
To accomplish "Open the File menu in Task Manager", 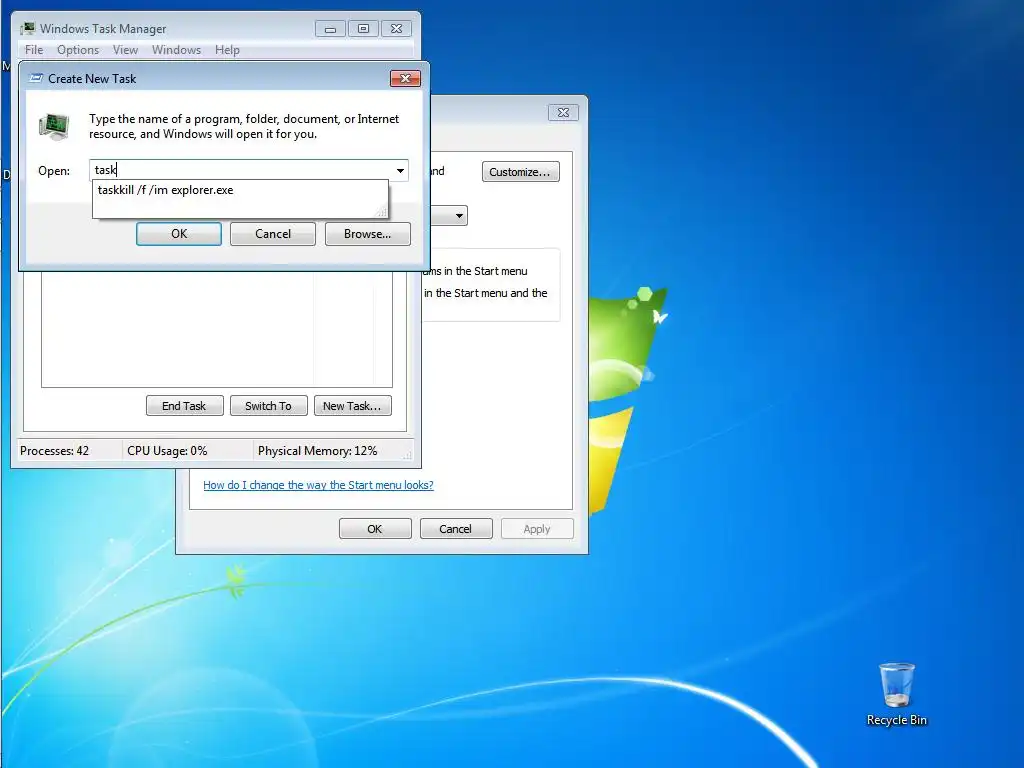I will [34, 50].
